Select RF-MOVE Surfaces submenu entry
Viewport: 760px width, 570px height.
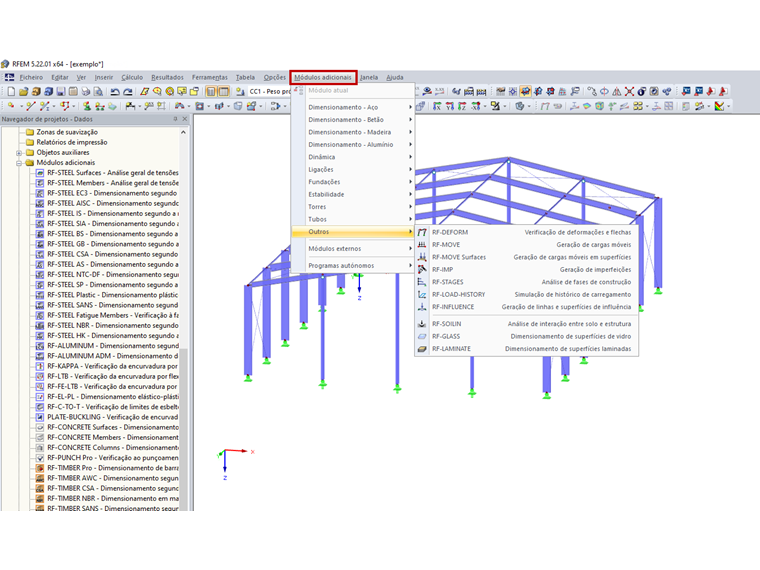coord(526,257)
